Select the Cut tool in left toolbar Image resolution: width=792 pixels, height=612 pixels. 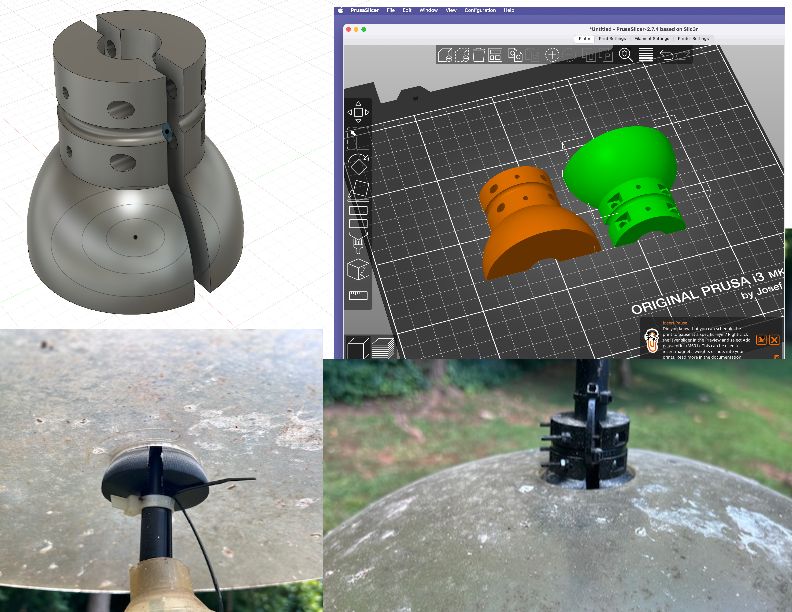coord(358,217)
